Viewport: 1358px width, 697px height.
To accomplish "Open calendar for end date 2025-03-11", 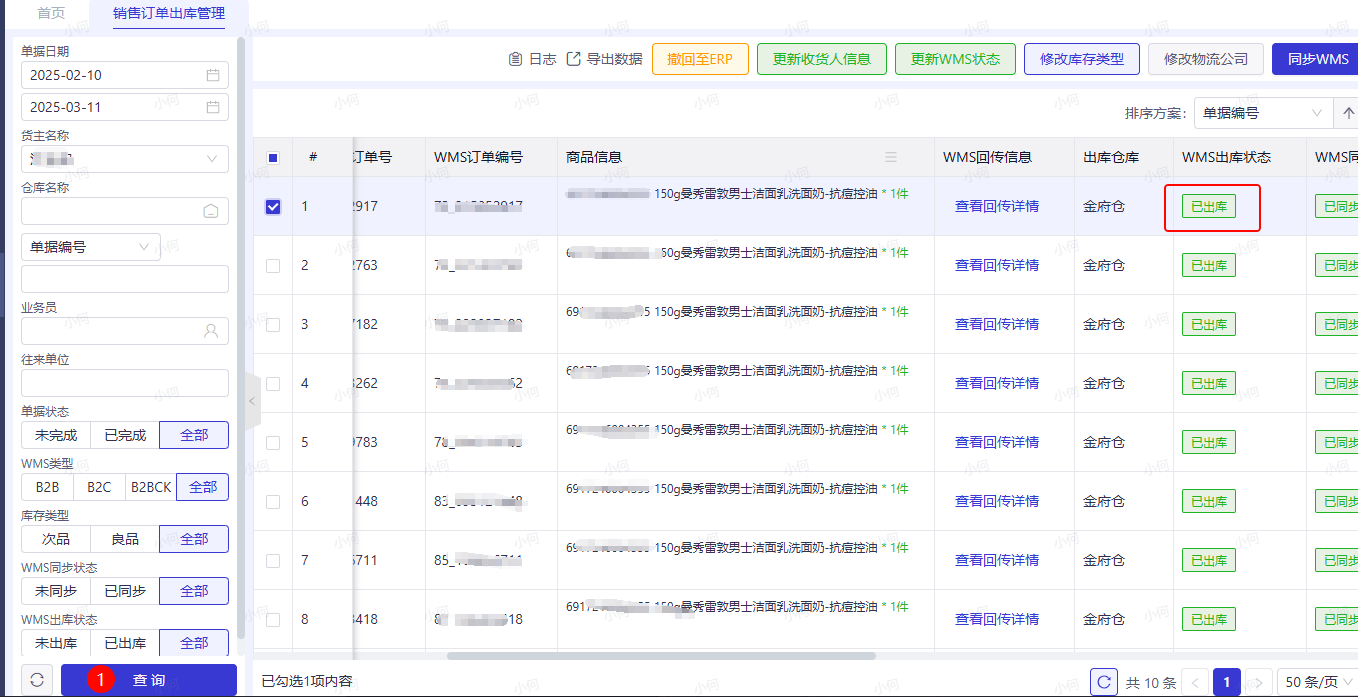I will point(213,107).
